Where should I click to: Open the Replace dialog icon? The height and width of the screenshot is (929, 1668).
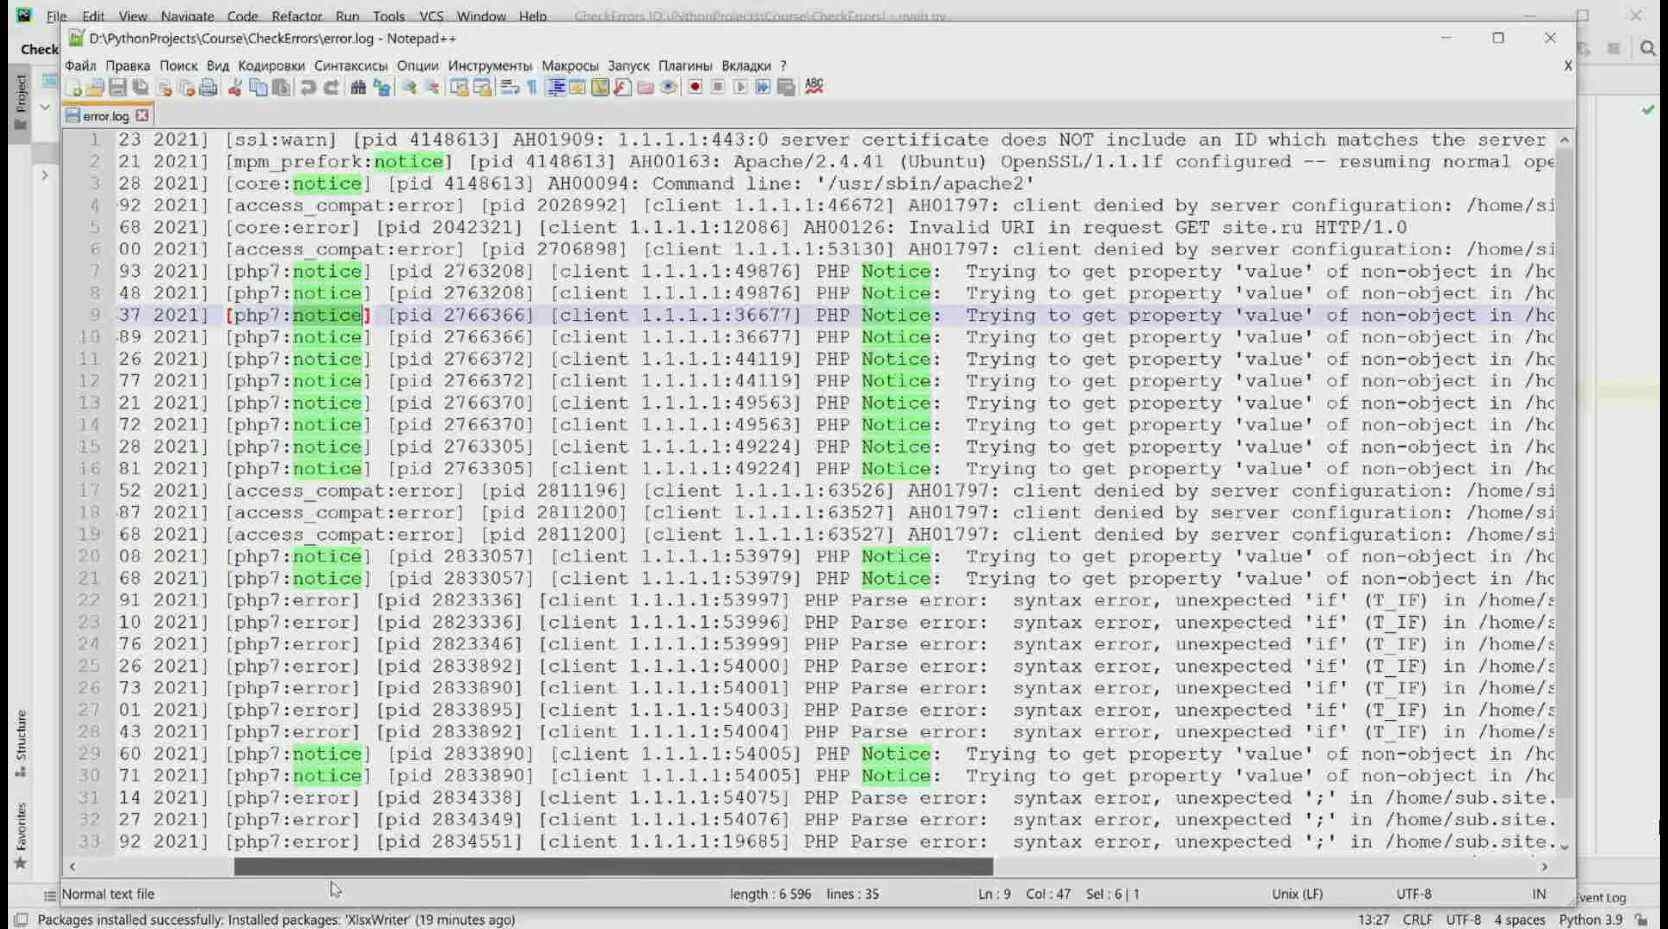point(381,87)
